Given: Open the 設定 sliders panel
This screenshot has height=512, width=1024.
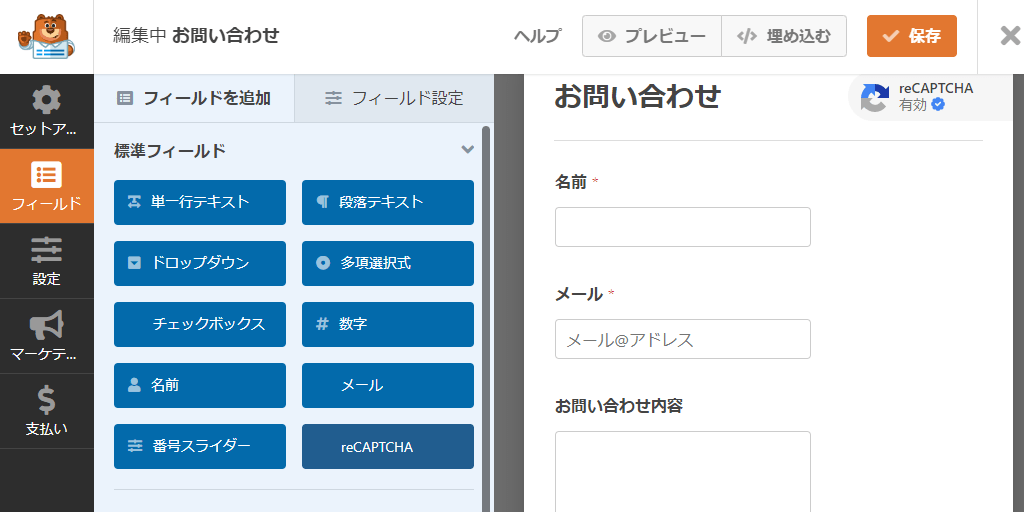Looking at the screenshot, I should coord(46,261).
